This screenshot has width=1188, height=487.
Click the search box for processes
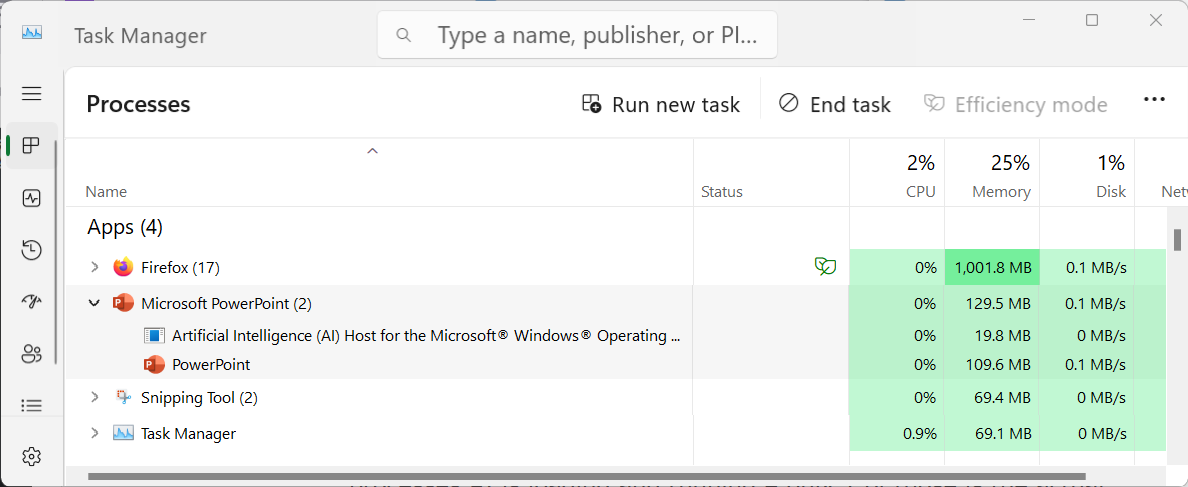590,36
